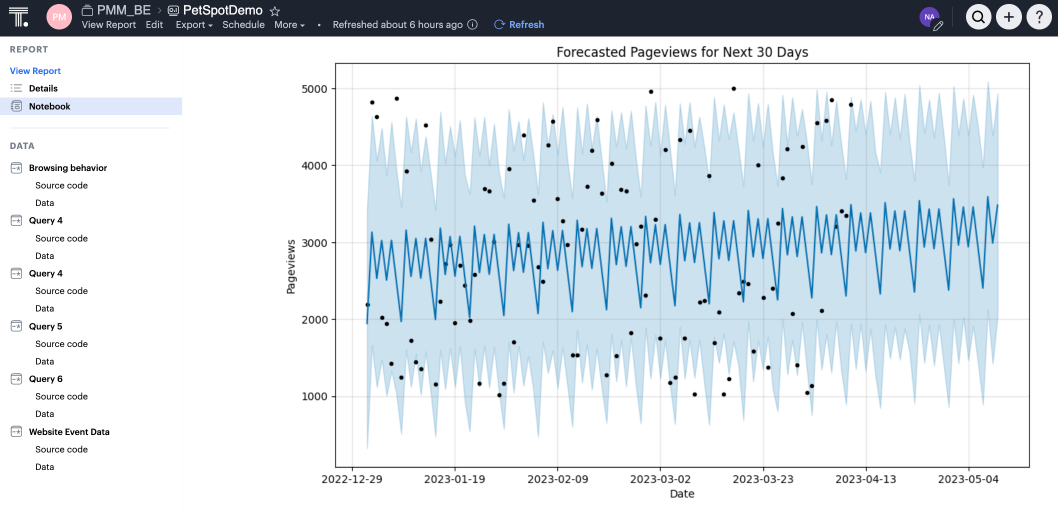Select the Notebook sidebar item

coord(49,106)
